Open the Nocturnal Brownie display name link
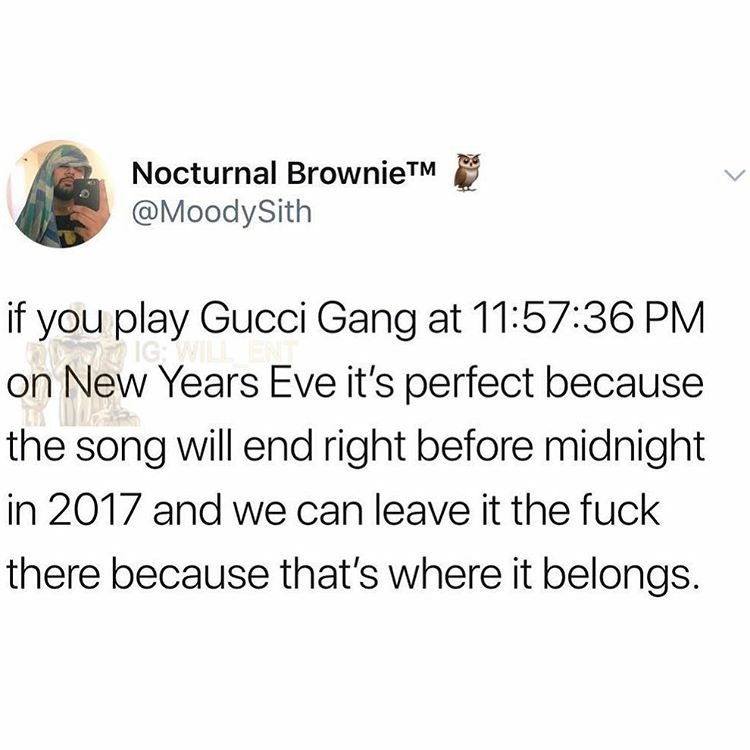Screen dimensions: 750x750 284,172
